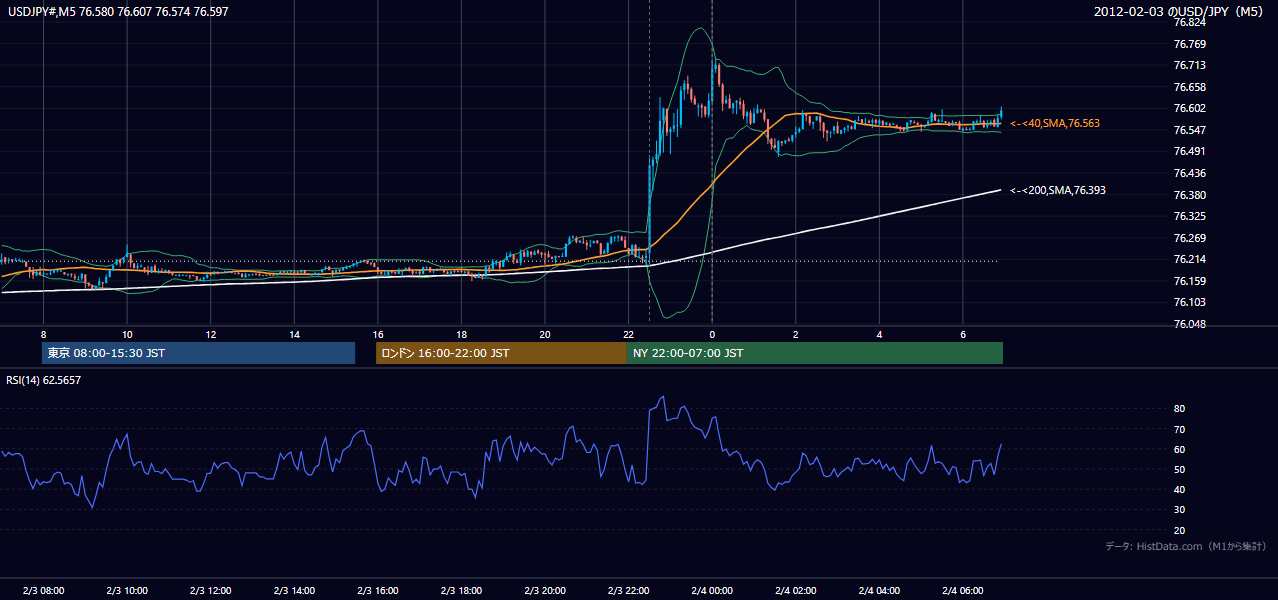Click the 2/3 10:00 date-time label
This screenshot has height=600, width=1278.
click(x=127, y=590)
